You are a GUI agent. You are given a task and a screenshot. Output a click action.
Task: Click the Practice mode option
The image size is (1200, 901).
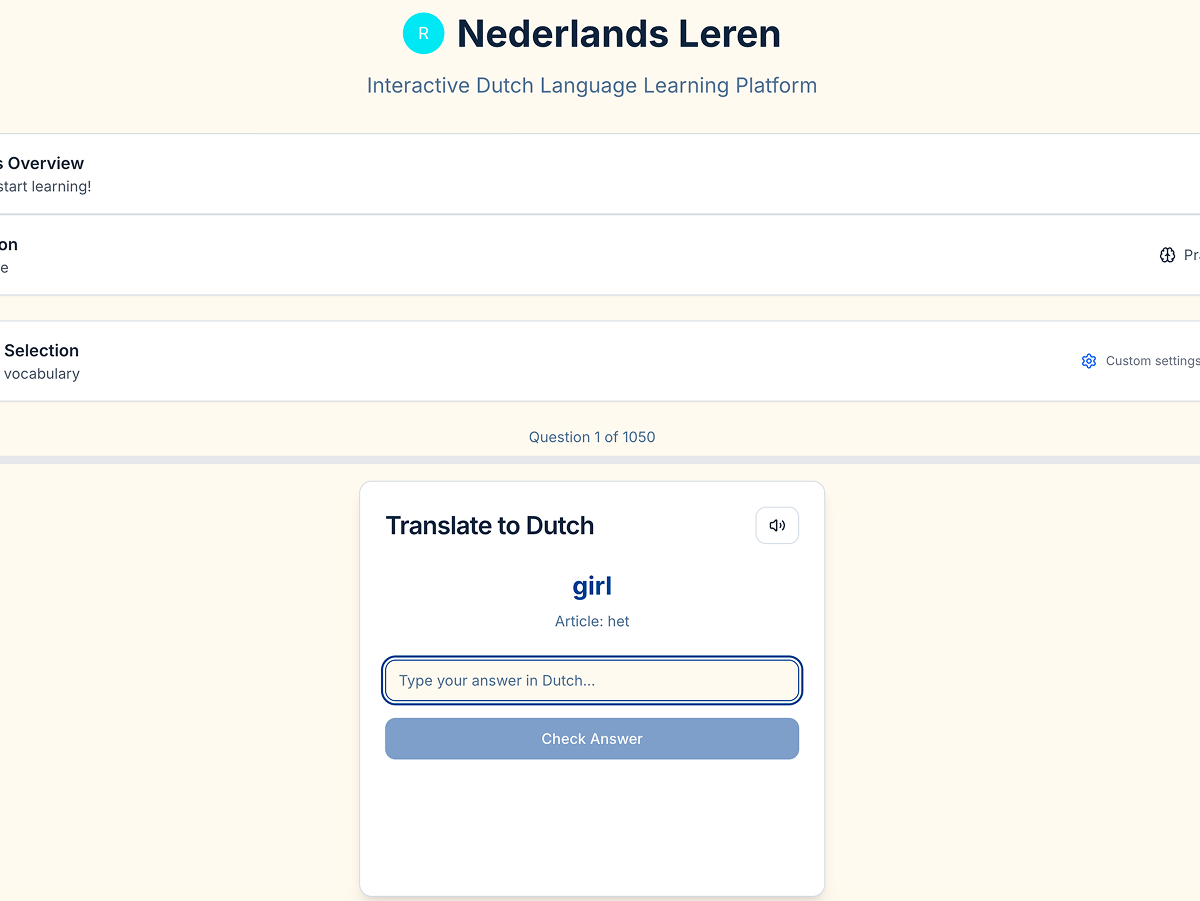(1190, 254)
